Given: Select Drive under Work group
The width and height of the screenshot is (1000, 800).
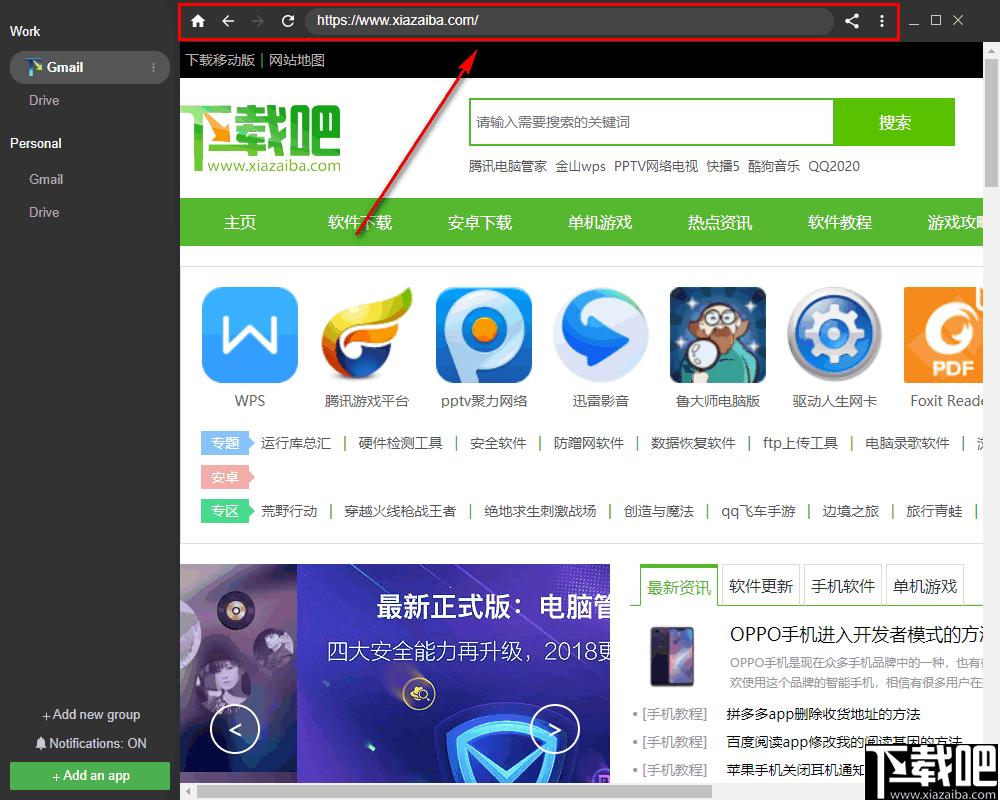Looking at the screenshot, I should 44,100.
